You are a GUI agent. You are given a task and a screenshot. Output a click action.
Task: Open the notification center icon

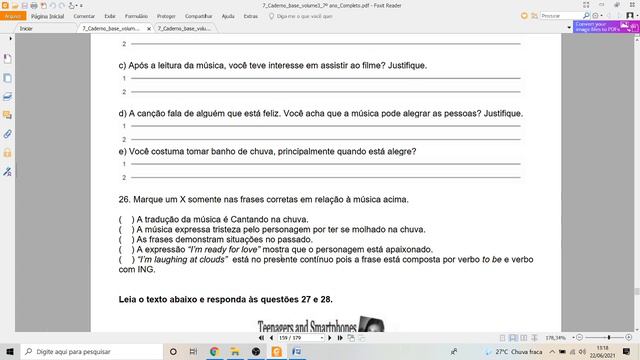(x=627, y=351)
